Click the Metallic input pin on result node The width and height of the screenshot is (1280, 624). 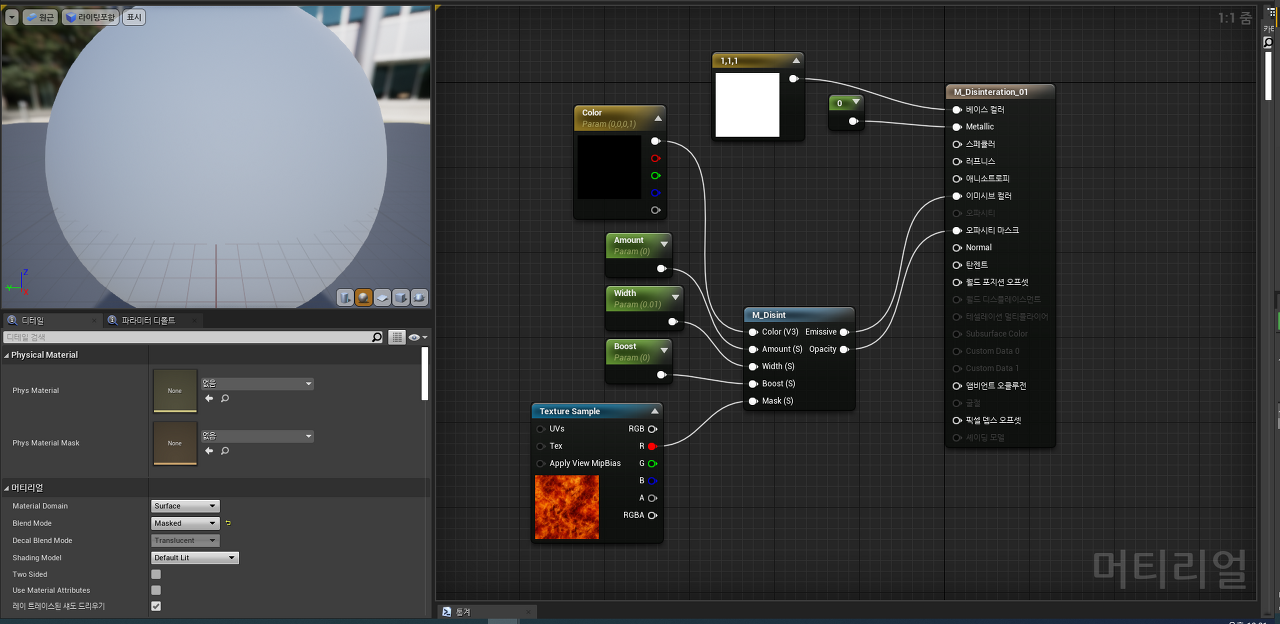tap(957, 127)
